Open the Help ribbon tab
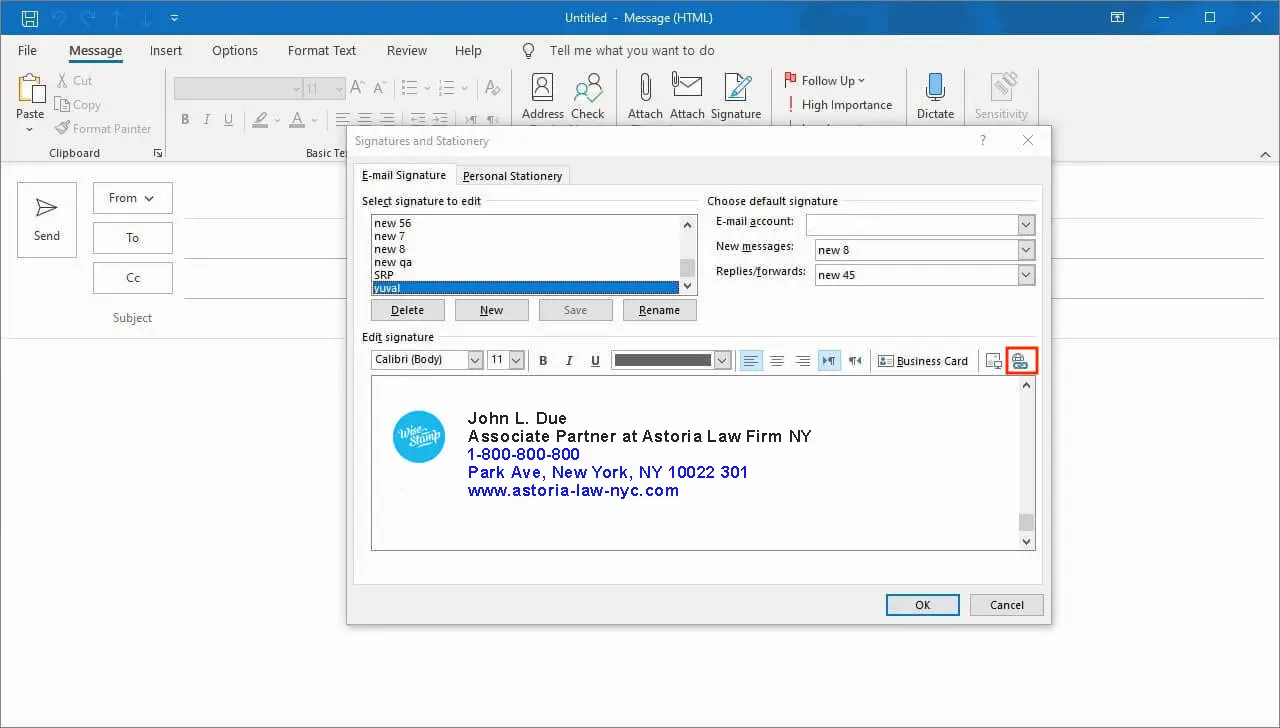Viewport: 1280px width, 728px height. click(468, 50)
